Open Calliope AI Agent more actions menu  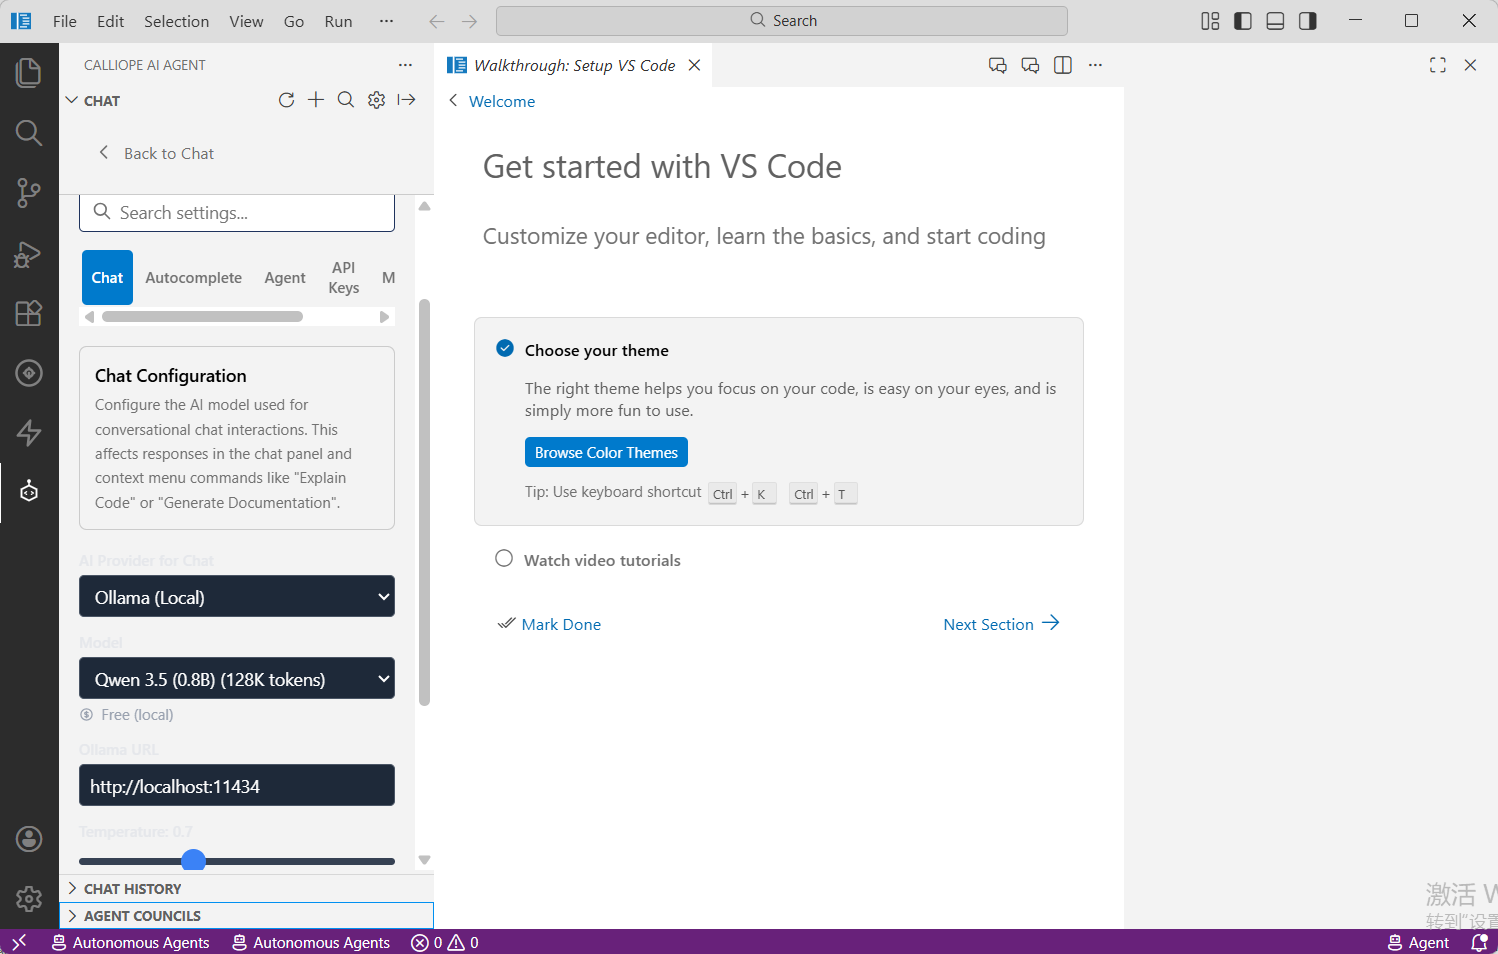coord(405,65)
